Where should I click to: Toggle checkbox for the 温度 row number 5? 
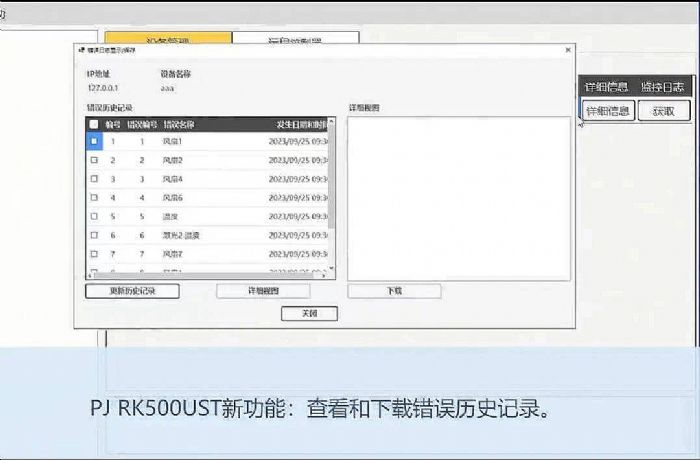pyautogui.click(x=94, y=216)
